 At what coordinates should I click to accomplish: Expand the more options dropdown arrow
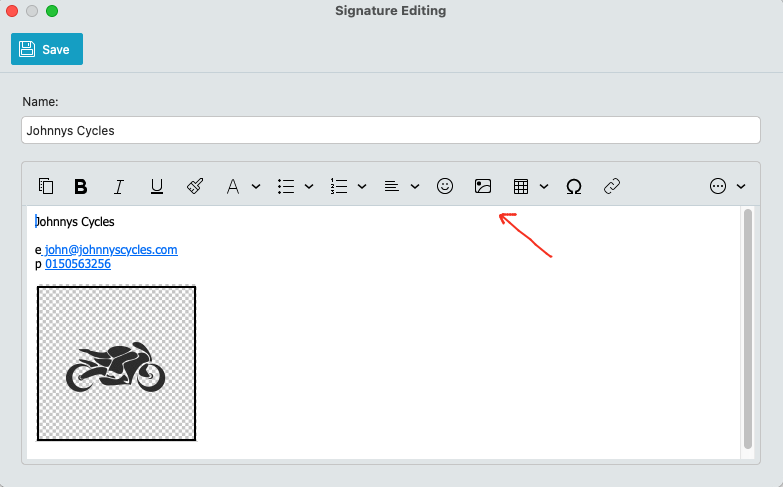(741, 187)
